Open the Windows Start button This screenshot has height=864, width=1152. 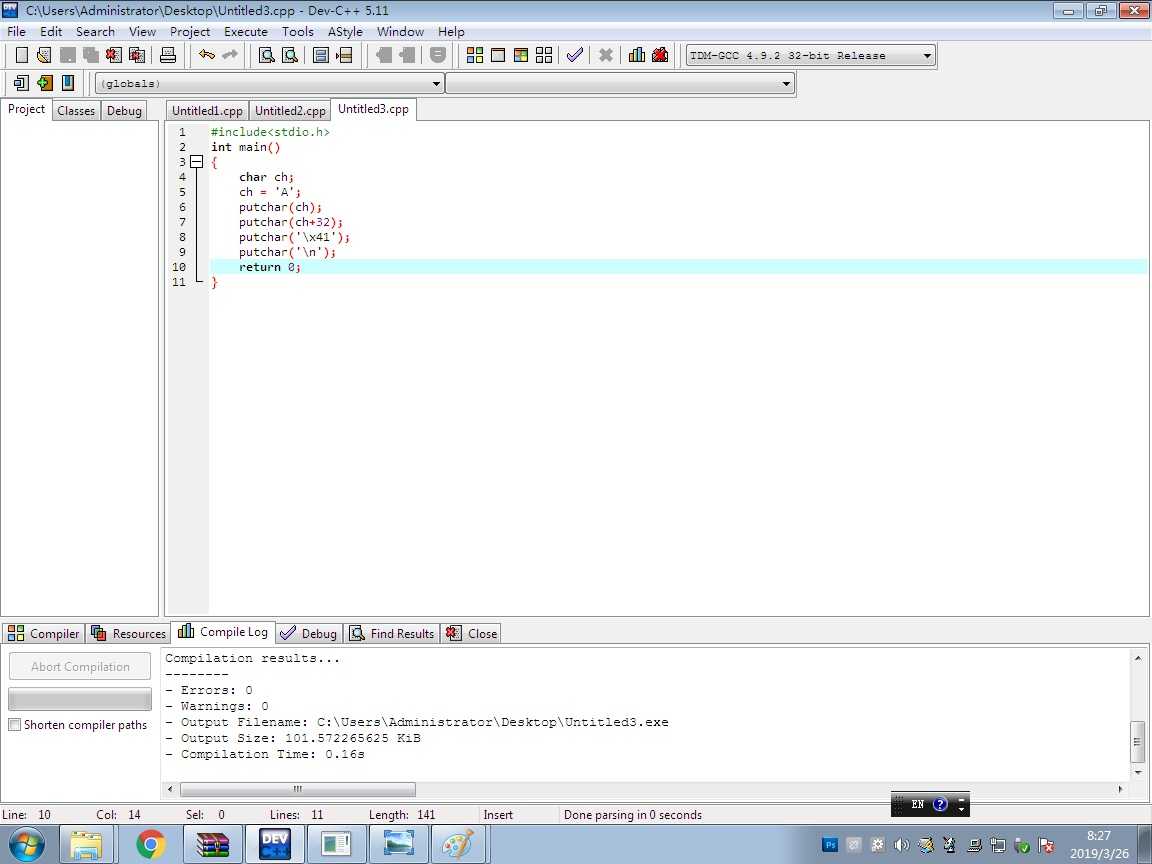click(26, 845)
